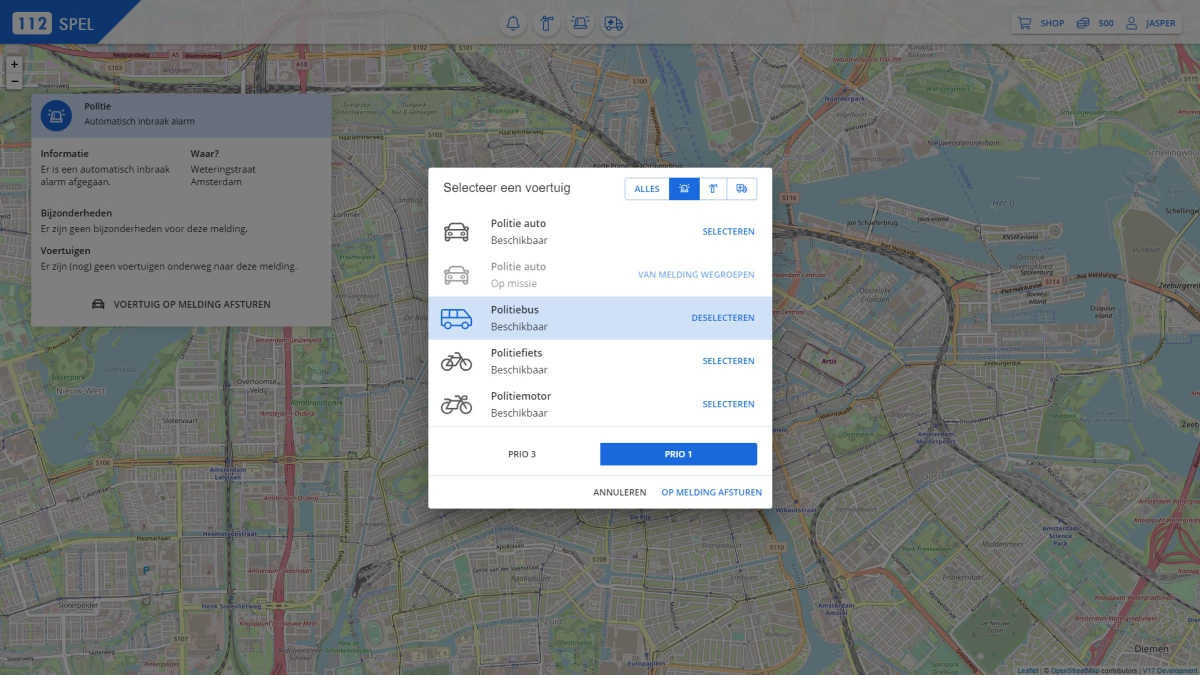Click the police siren icon in top bar
This screenshot has width=1200, height=675.
[580, 24]
